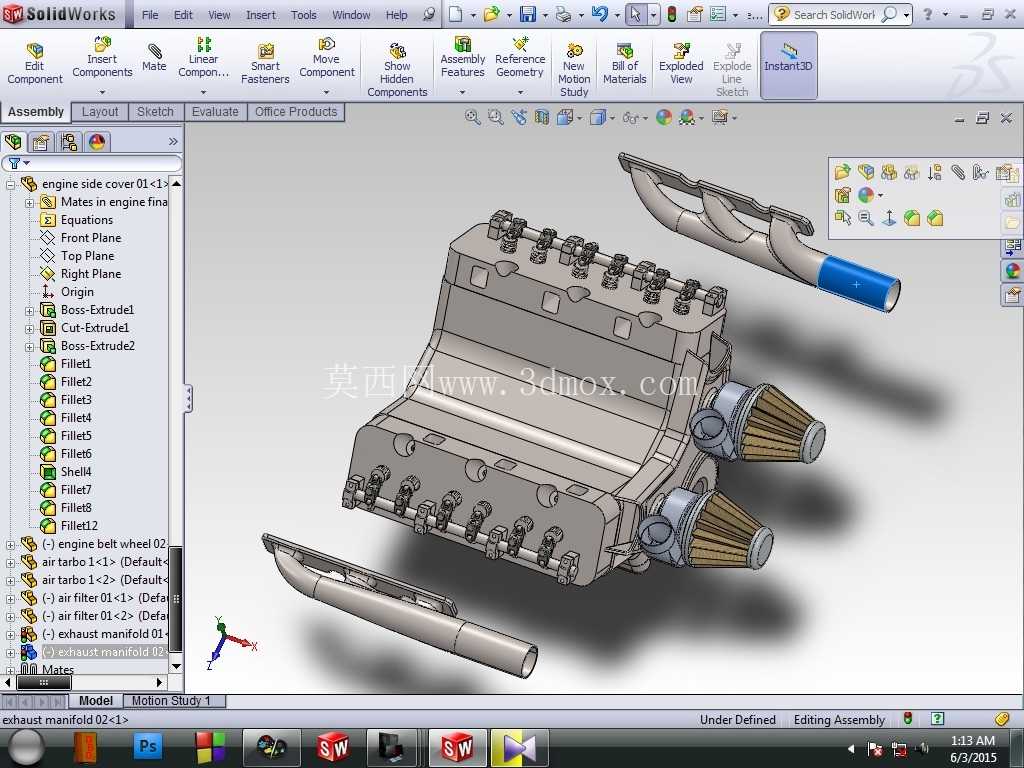This screenshot has height=768, width=1024.
Task: Switch to the Layout tab
Action: click(x=100, y=112)
